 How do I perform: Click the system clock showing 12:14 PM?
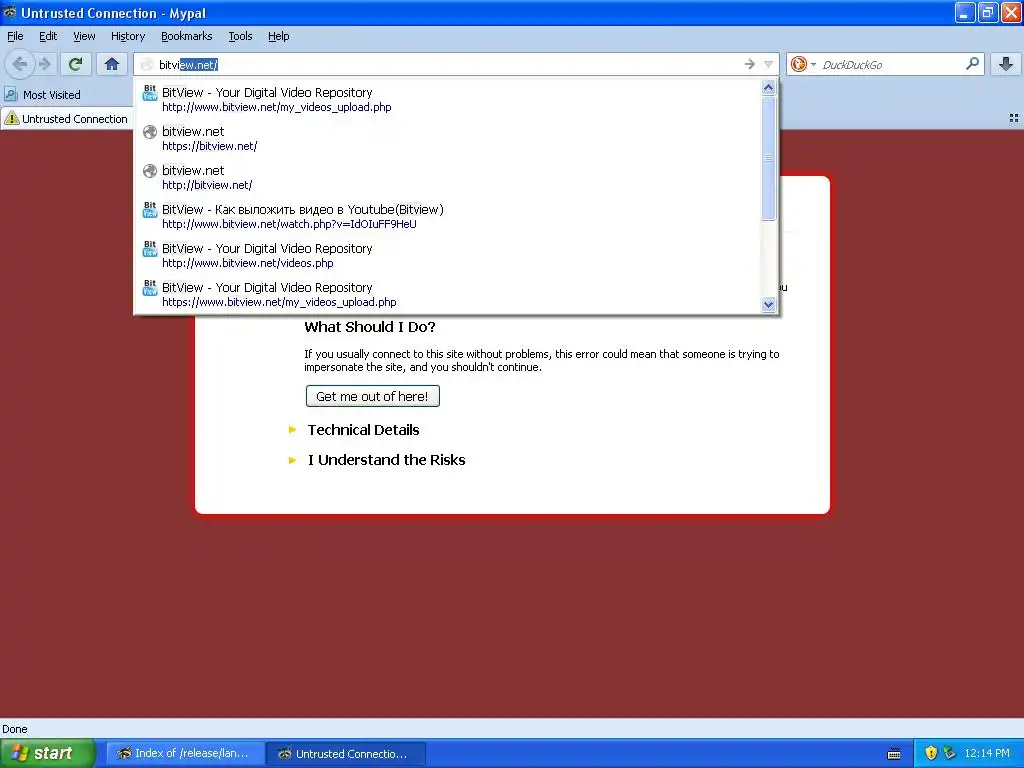pyautogui.click(x=987, y=753)
